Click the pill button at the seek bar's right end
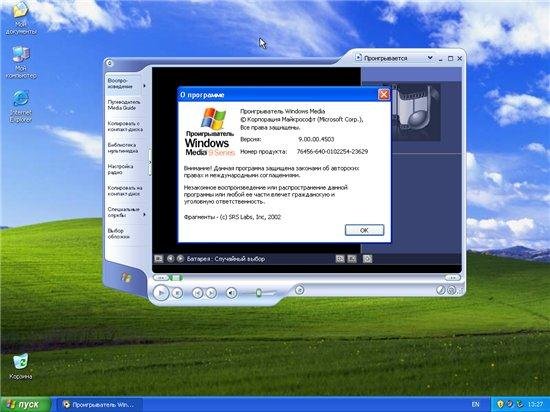 click(452, 278)
